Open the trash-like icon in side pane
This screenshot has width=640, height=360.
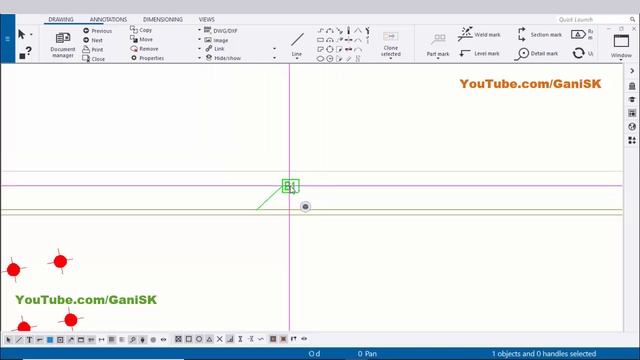632,86
